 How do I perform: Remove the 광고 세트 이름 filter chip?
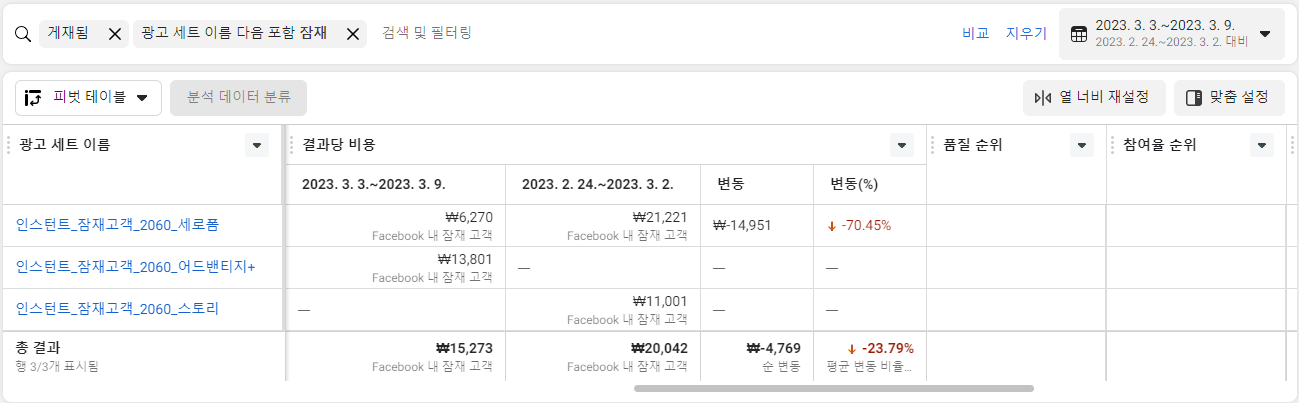coord(352,33)
